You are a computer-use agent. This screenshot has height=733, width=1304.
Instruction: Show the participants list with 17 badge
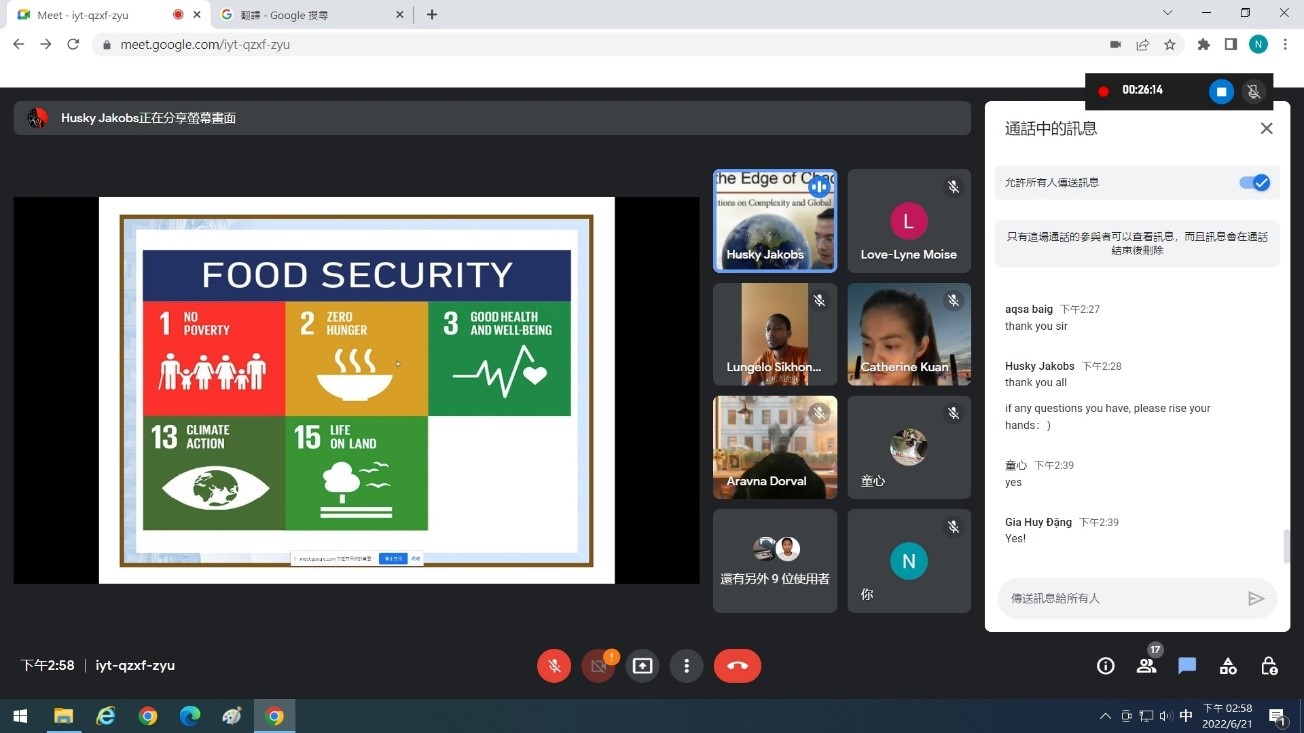point(1146,666)
